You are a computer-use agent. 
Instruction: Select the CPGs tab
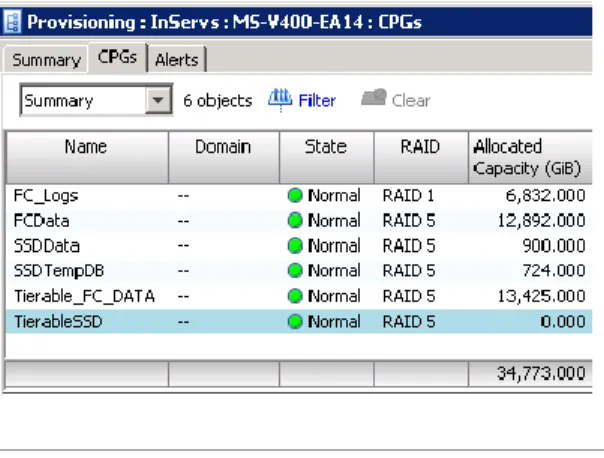117,57
